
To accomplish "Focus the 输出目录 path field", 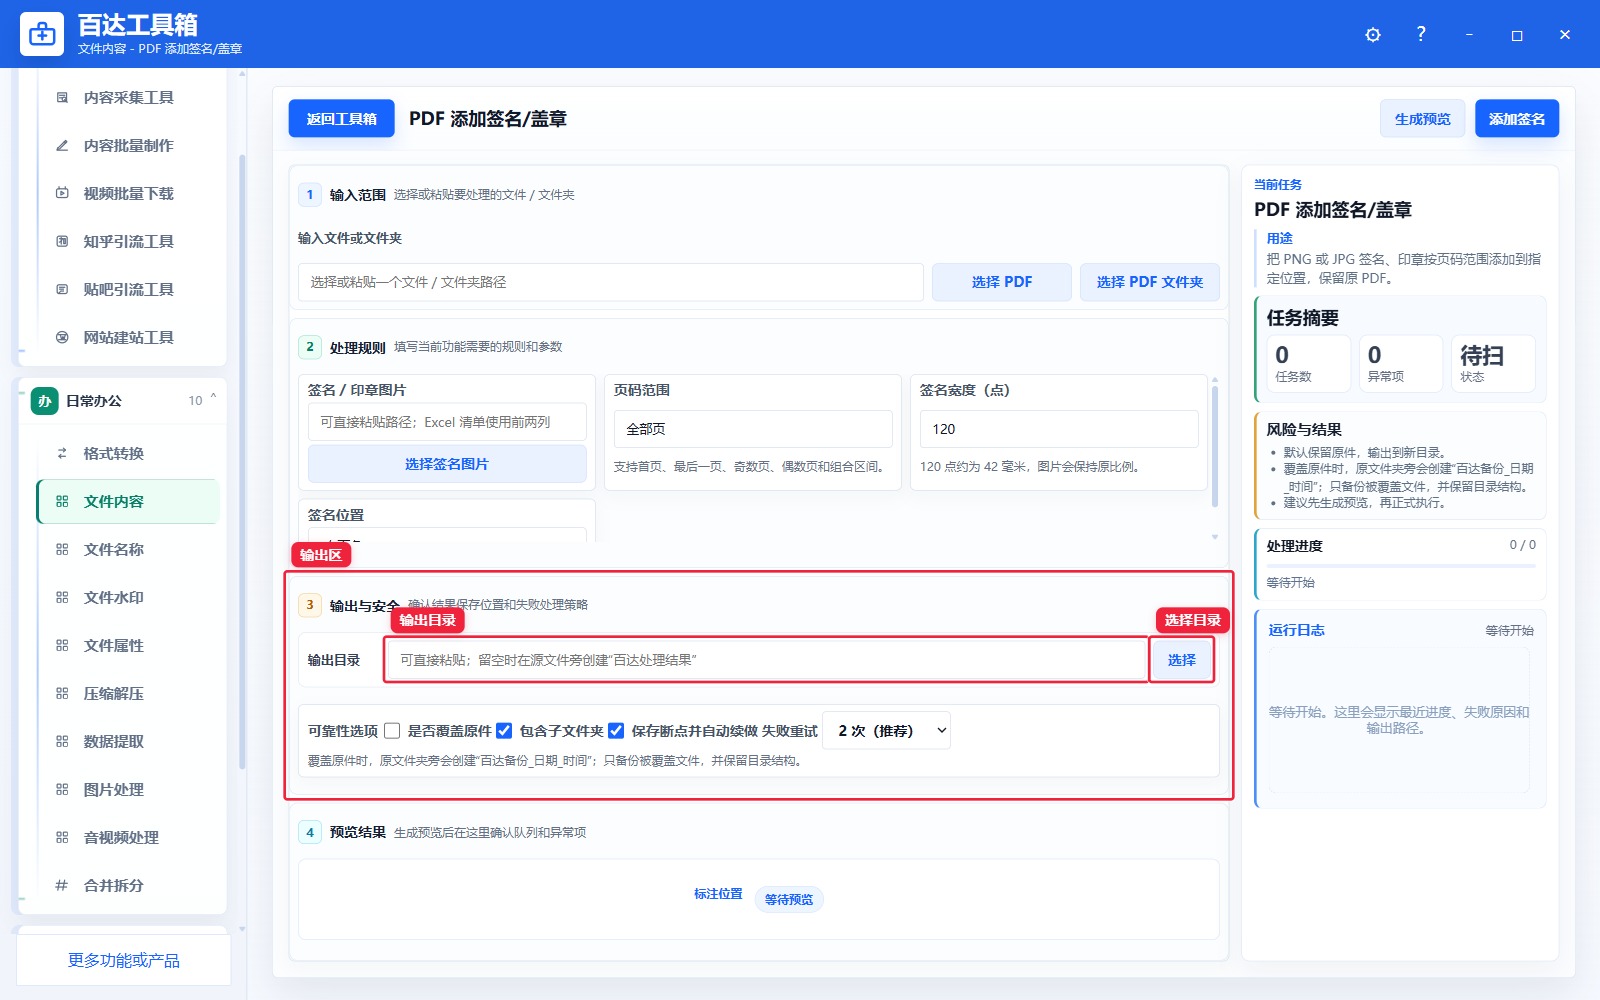I will click(767, 660).
